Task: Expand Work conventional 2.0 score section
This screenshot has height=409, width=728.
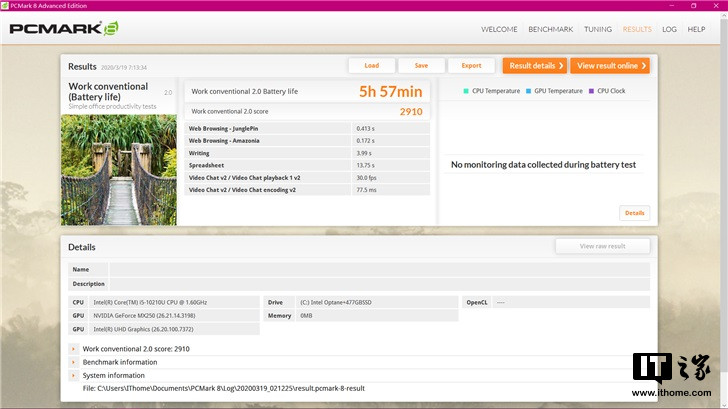Action: pos(73,349)
